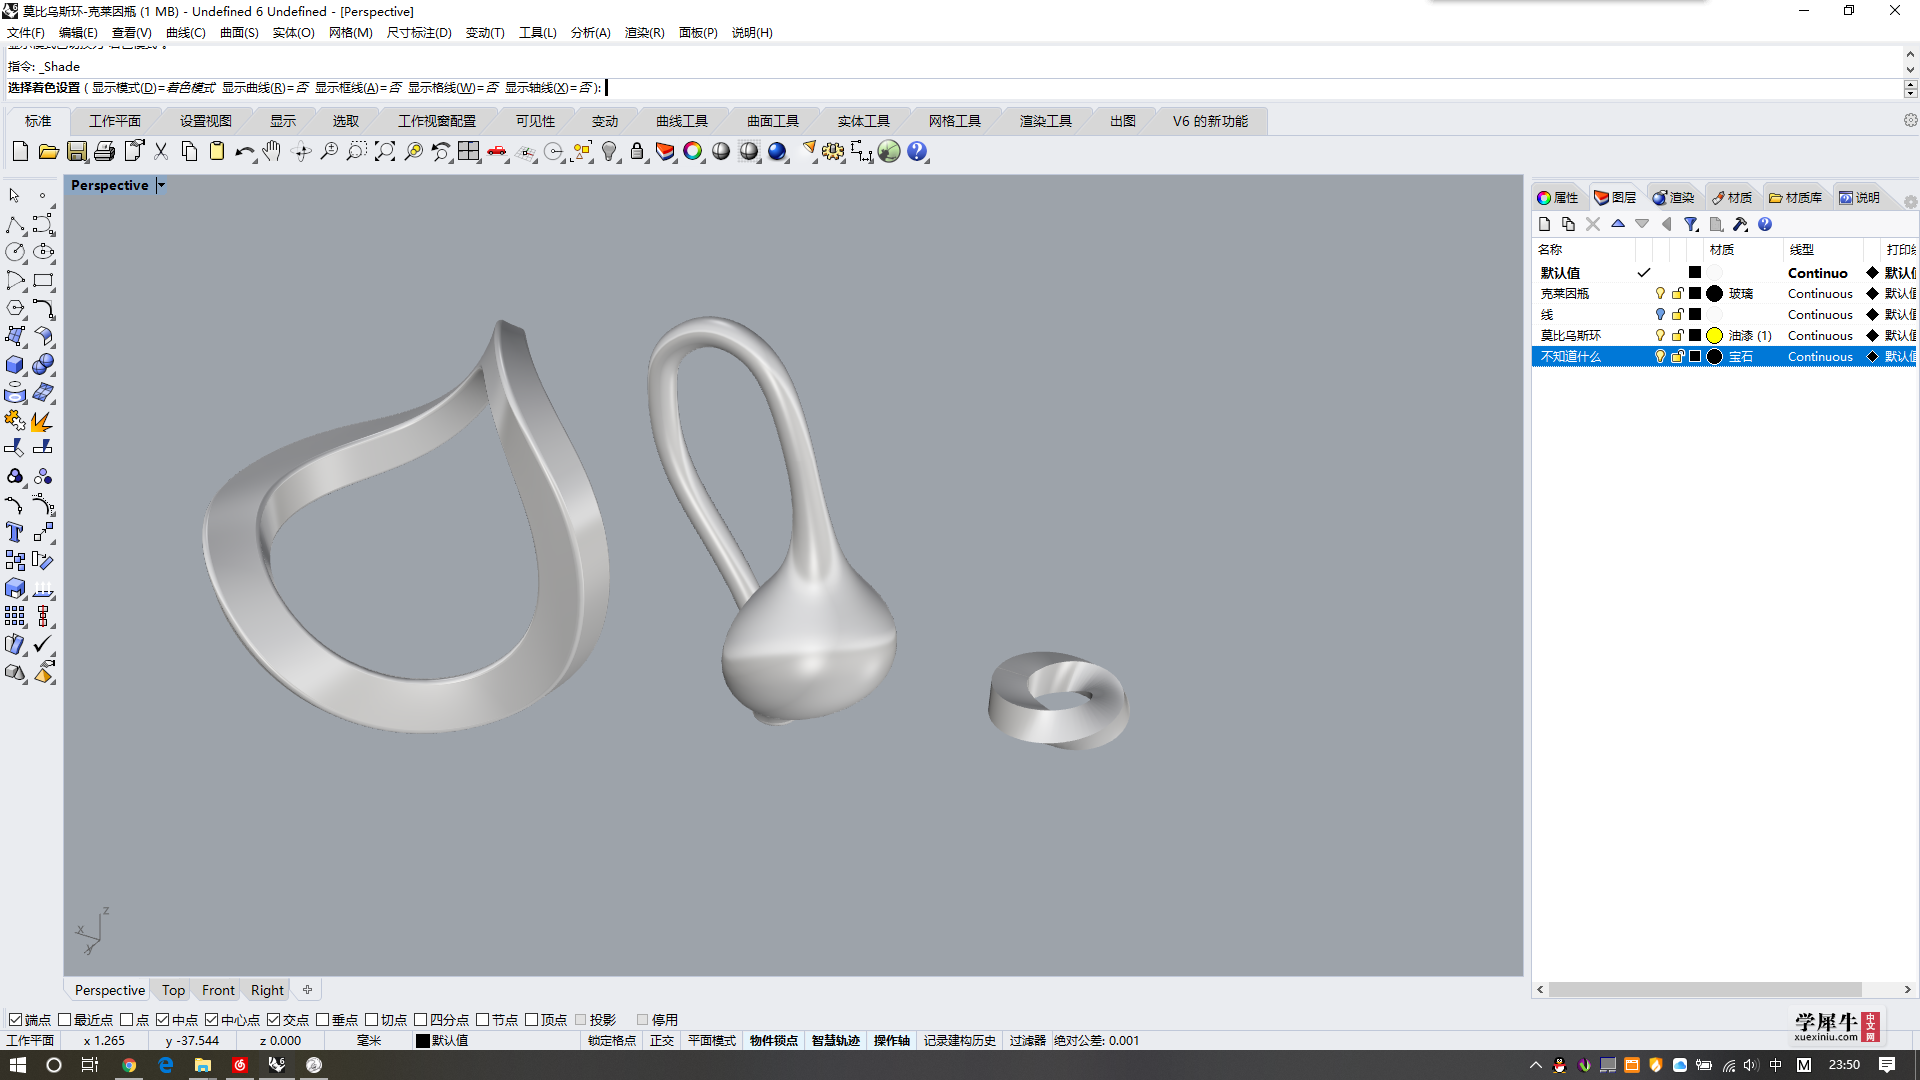Image resolution: width=1920 pixels, height=1080 pixels.
Task: Select the Circle tool in left sidebar
Action: 15,252
